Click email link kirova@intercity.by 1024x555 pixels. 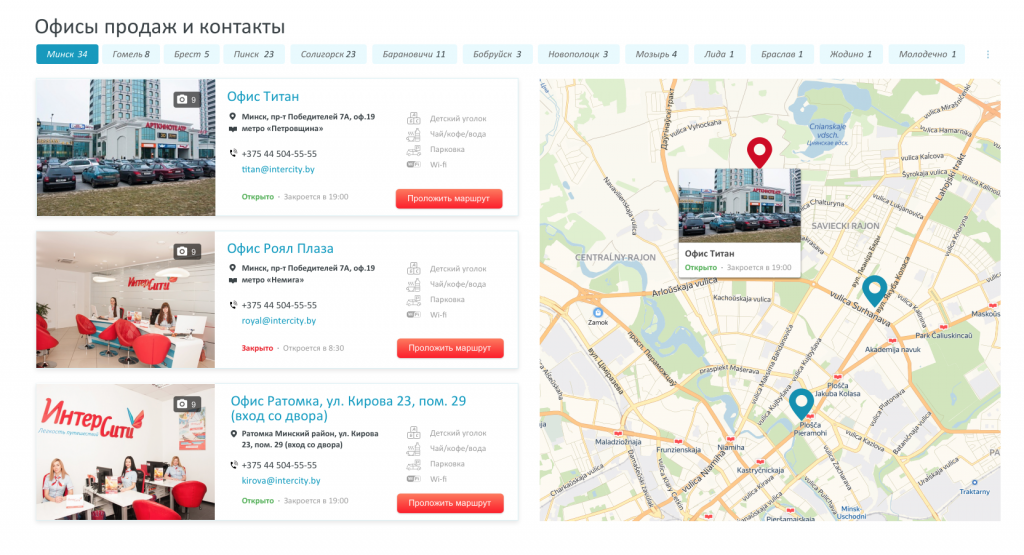coord(281,480)
